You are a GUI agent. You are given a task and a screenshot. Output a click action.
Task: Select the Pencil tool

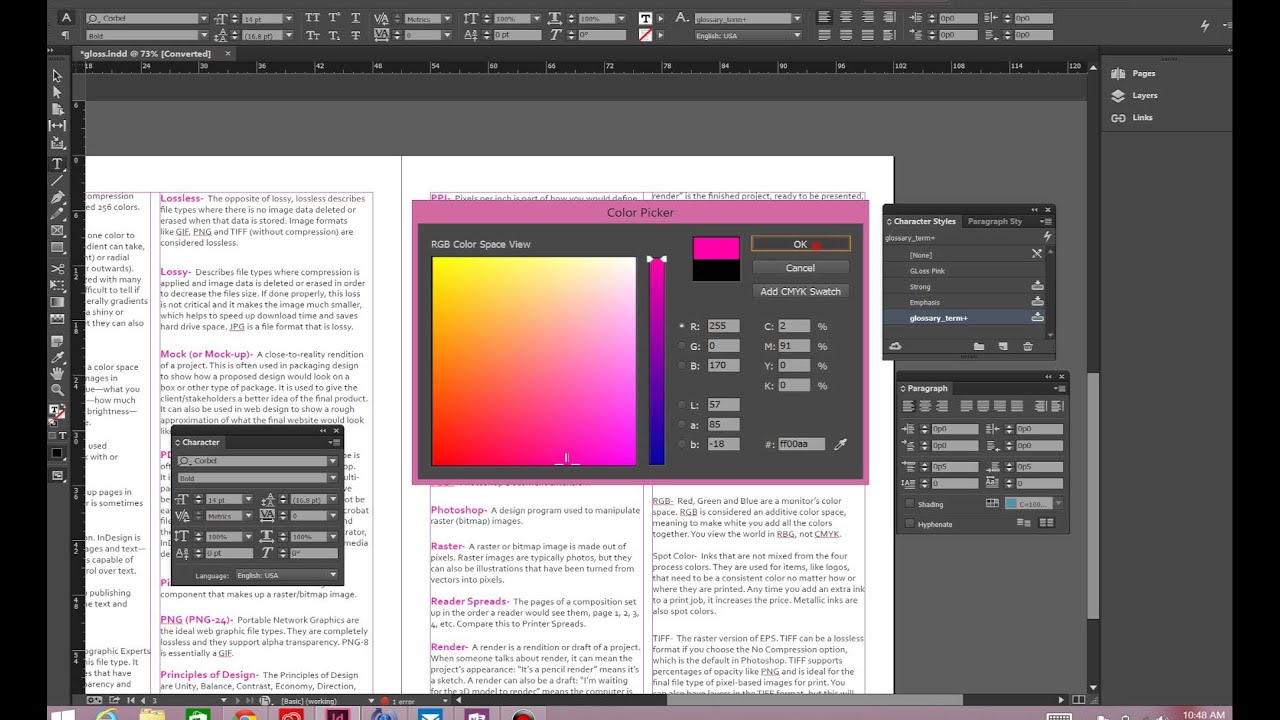[x=57, y=214]
